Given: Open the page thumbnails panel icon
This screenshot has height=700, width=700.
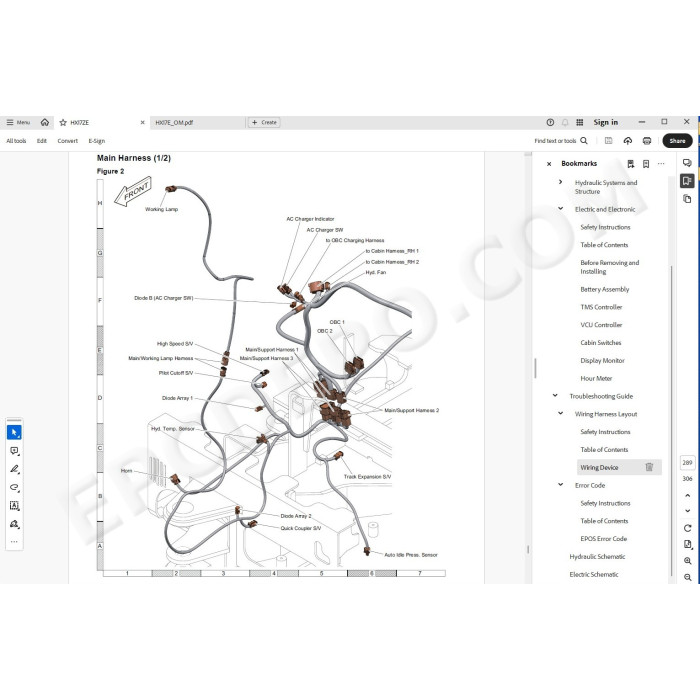Looking at the screenshot, I should click(687, 199).
